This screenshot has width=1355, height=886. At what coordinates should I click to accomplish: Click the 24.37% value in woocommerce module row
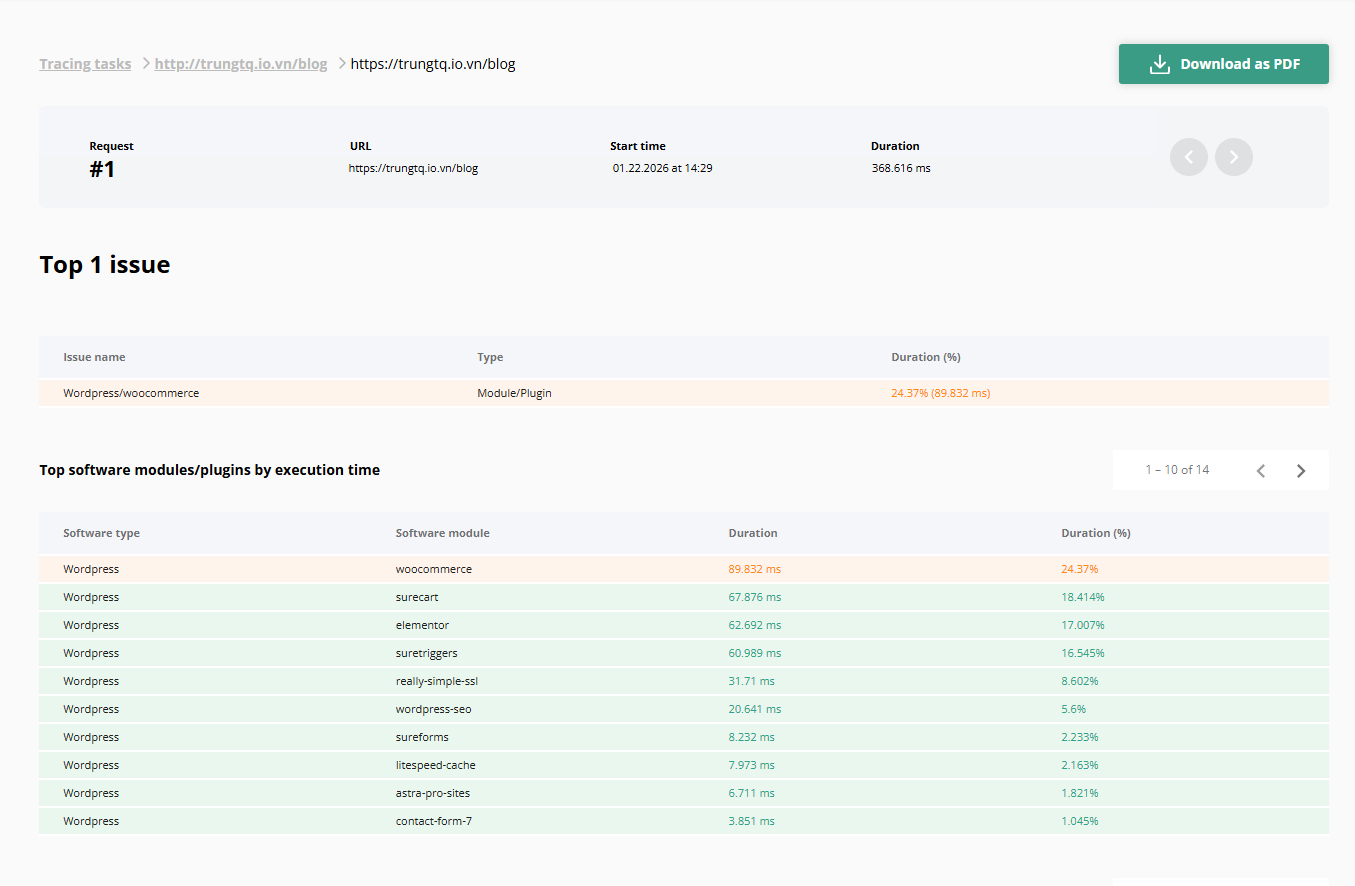(x=1080, y=569)
